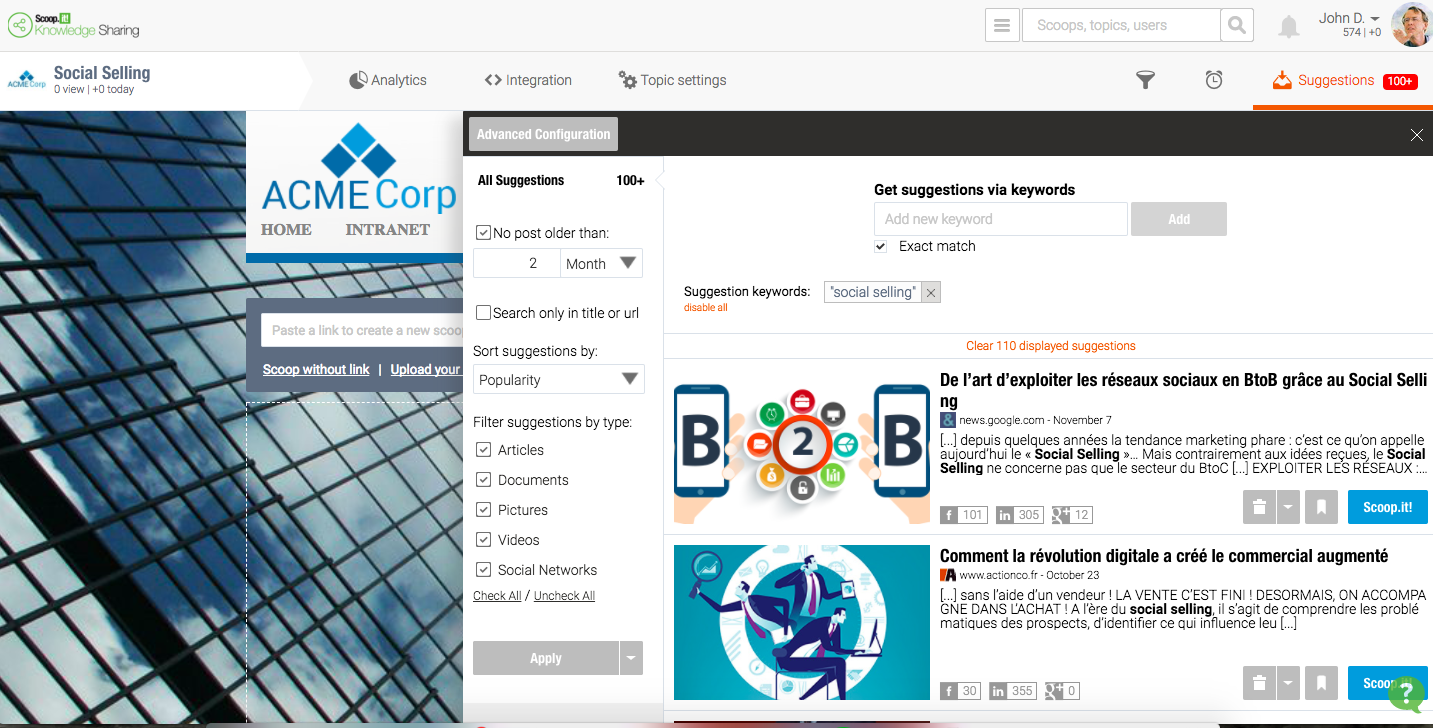Viewport: 1433px width, 728px height.
Task: Open the Popularity sort dropdown
Action: point(559,379)
